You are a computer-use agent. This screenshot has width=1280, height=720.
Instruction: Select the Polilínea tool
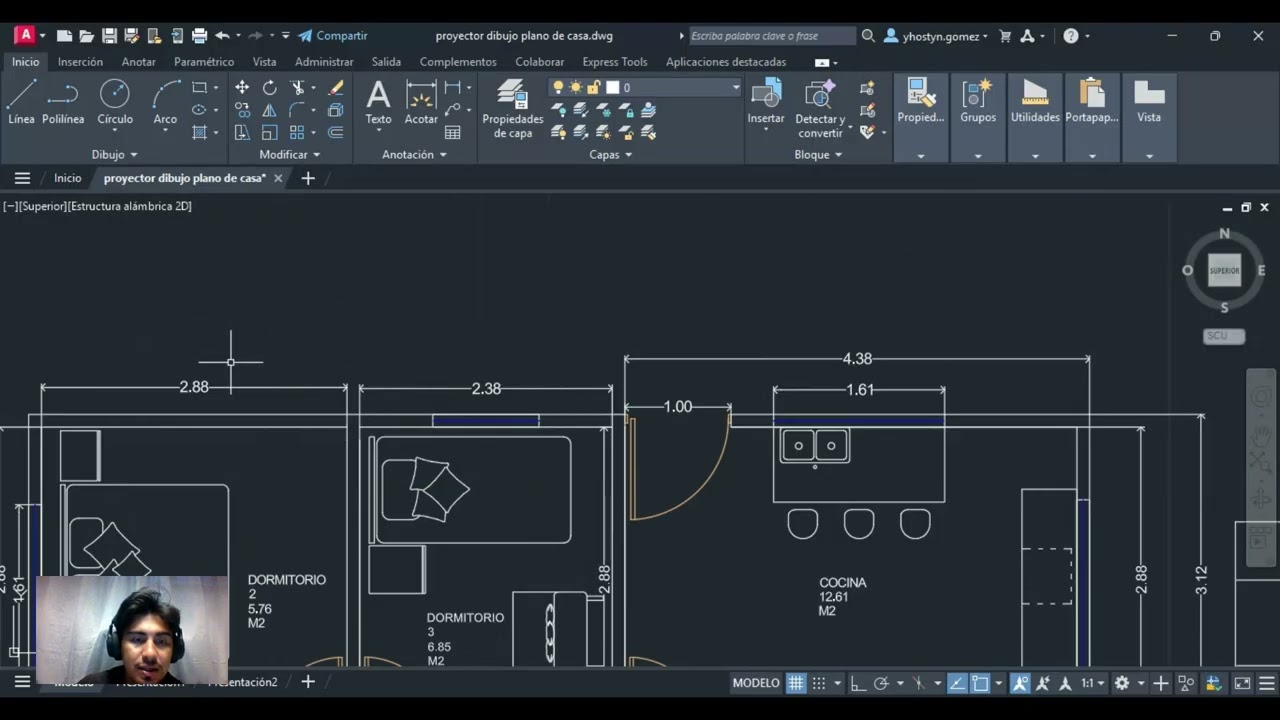(x=63, y=103)
